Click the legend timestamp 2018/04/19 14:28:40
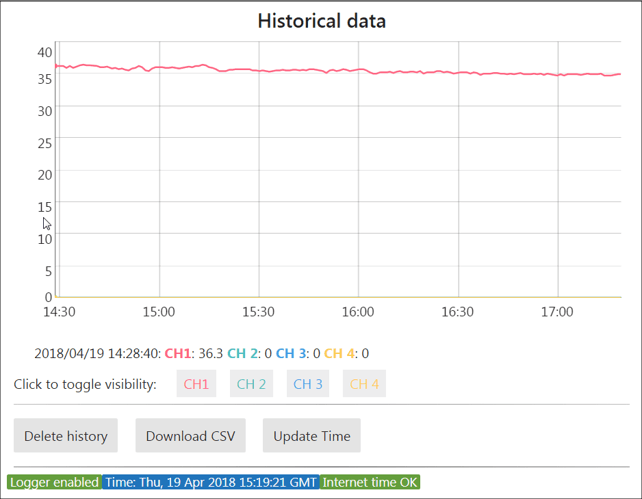This screenshot has height=499, width=642. 97,353
